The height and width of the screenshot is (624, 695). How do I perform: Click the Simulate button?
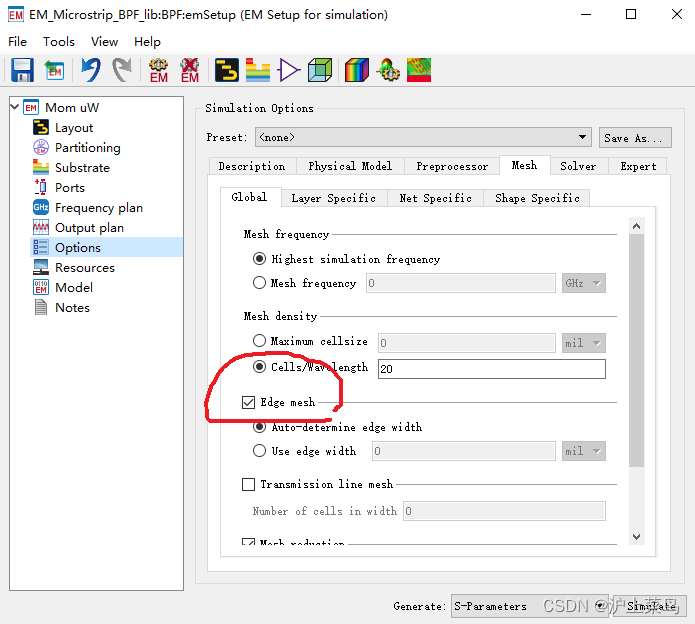pyautogui.click(x=650, y=606)
